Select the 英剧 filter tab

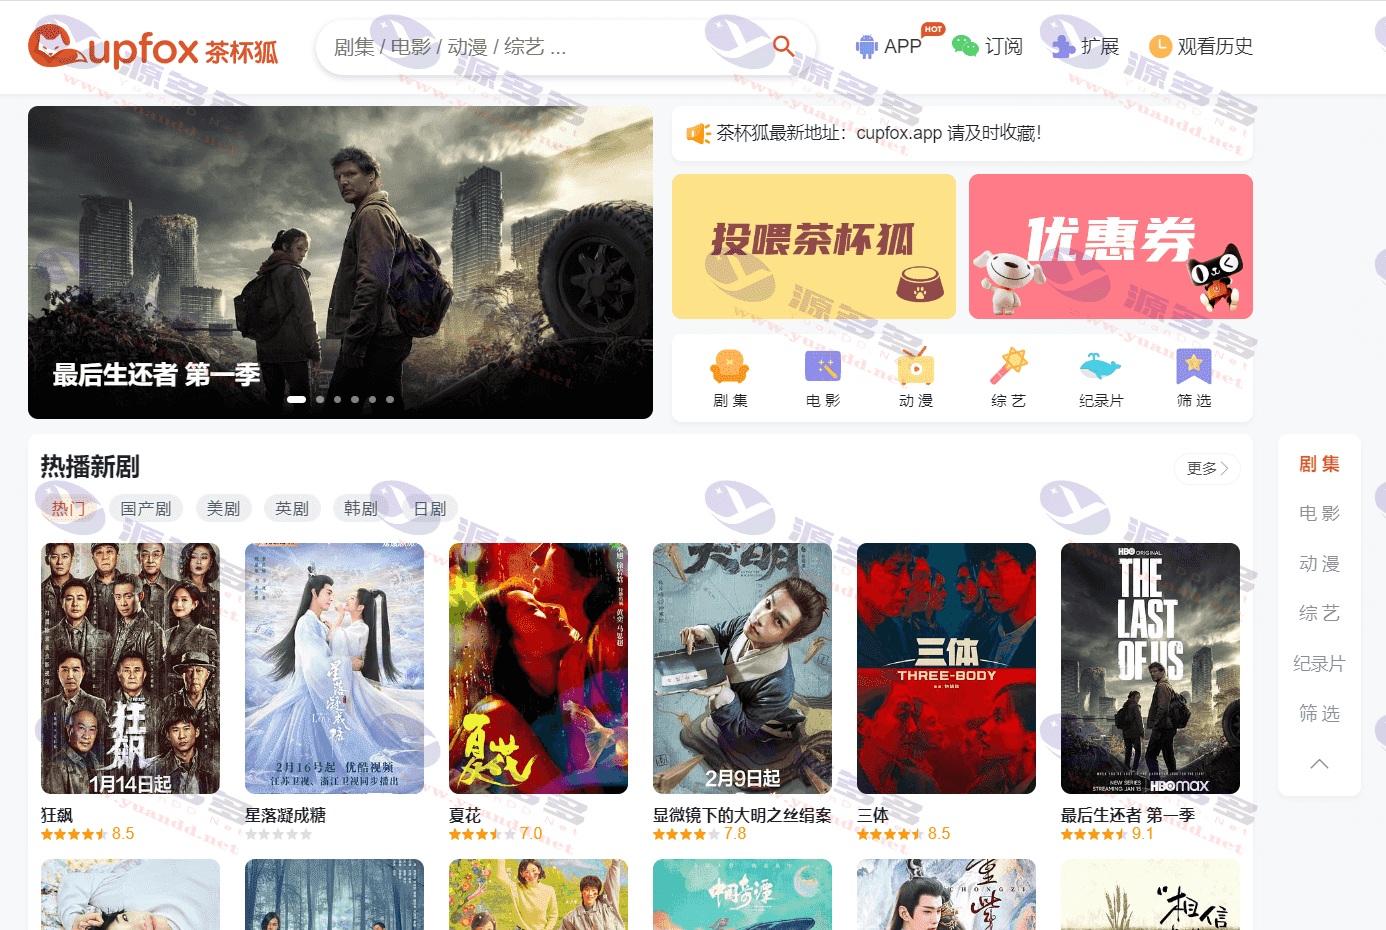[x=292, y=508]
